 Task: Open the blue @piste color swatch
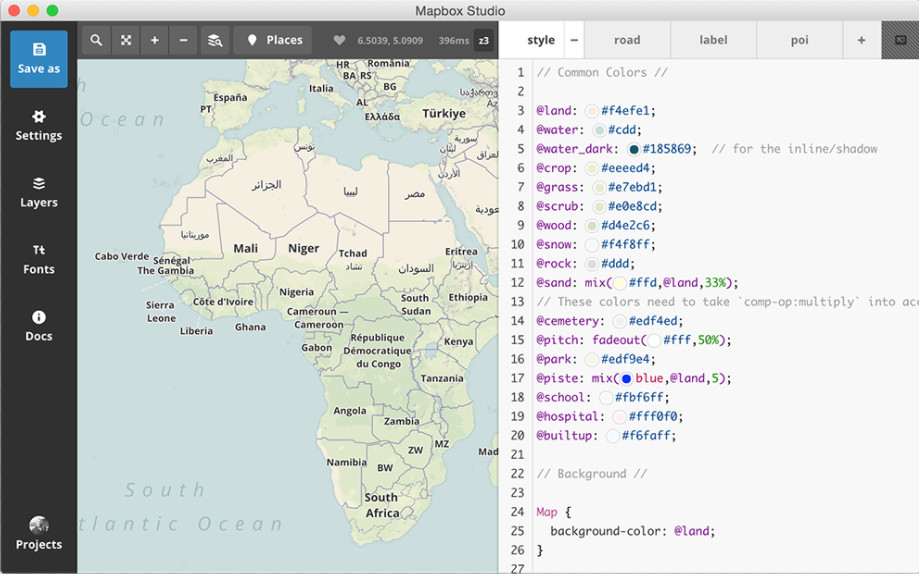[x=627, y=379]
